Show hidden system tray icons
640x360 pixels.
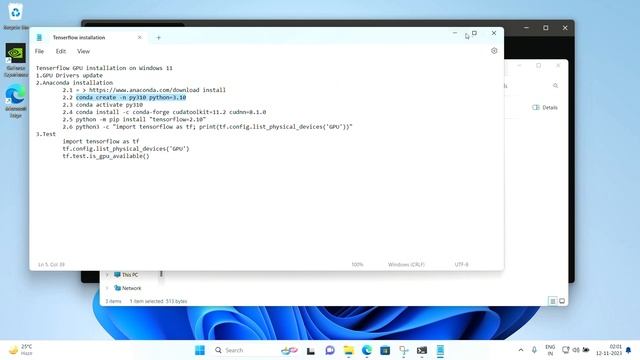click(521, 350)
